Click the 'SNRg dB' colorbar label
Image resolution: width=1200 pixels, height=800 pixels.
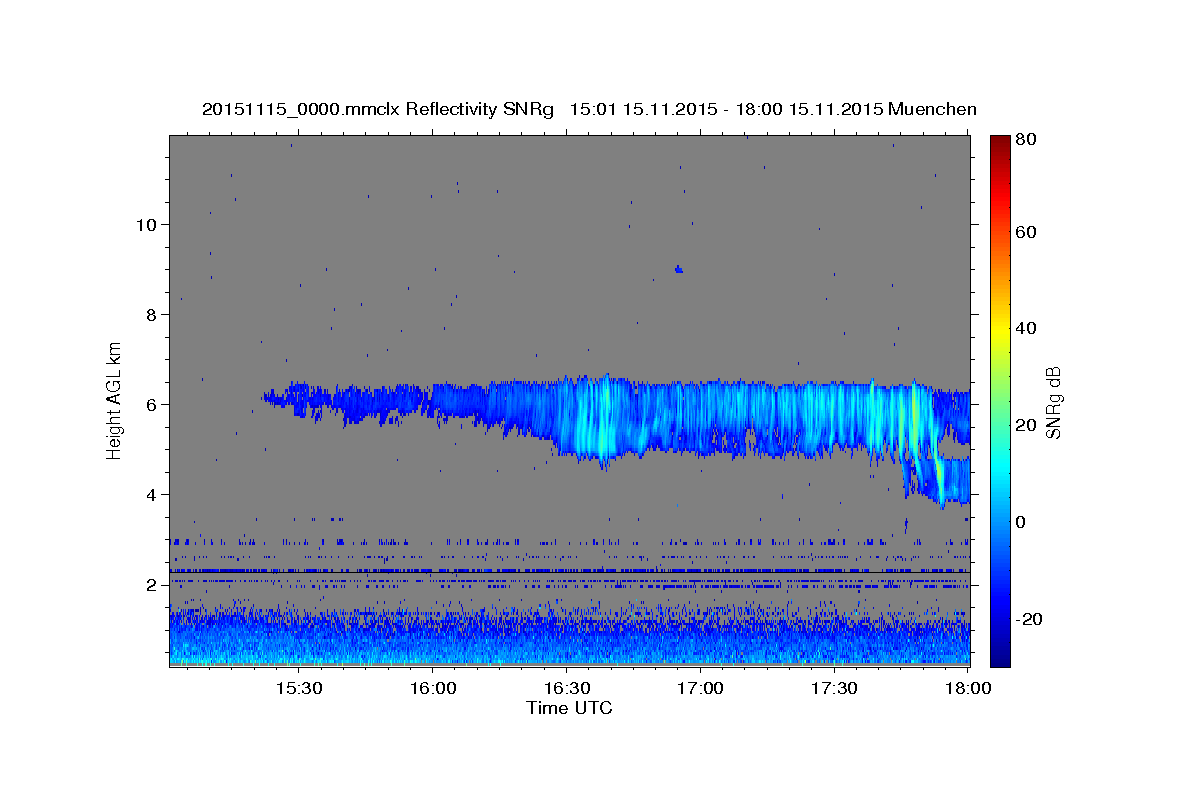pyautogui.click(x=1052, y=403)
